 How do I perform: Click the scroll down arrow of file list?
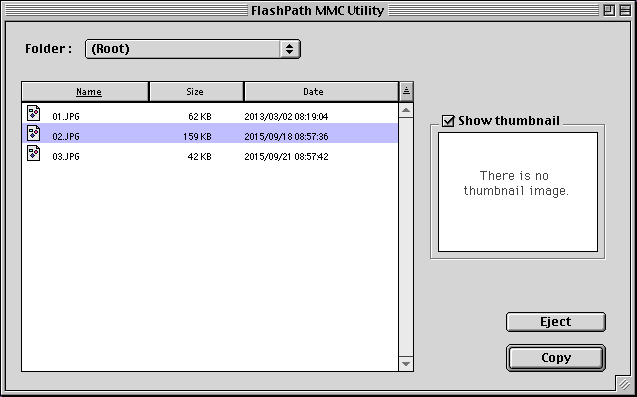point(406,364)
